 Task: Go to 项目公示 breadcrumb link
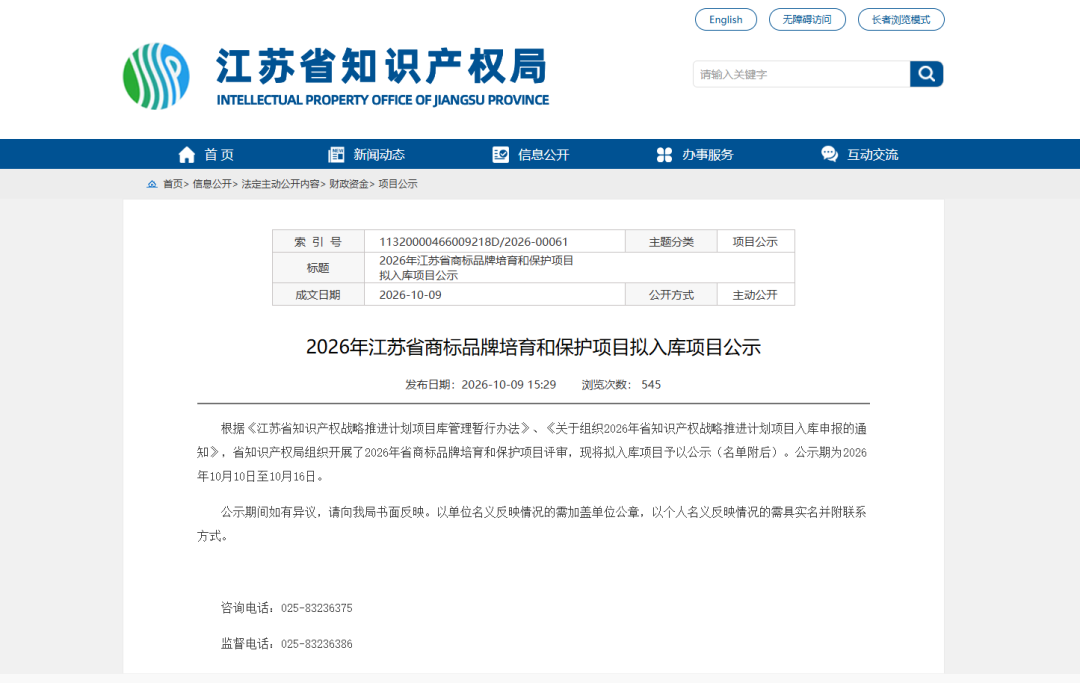click(397, 184)
